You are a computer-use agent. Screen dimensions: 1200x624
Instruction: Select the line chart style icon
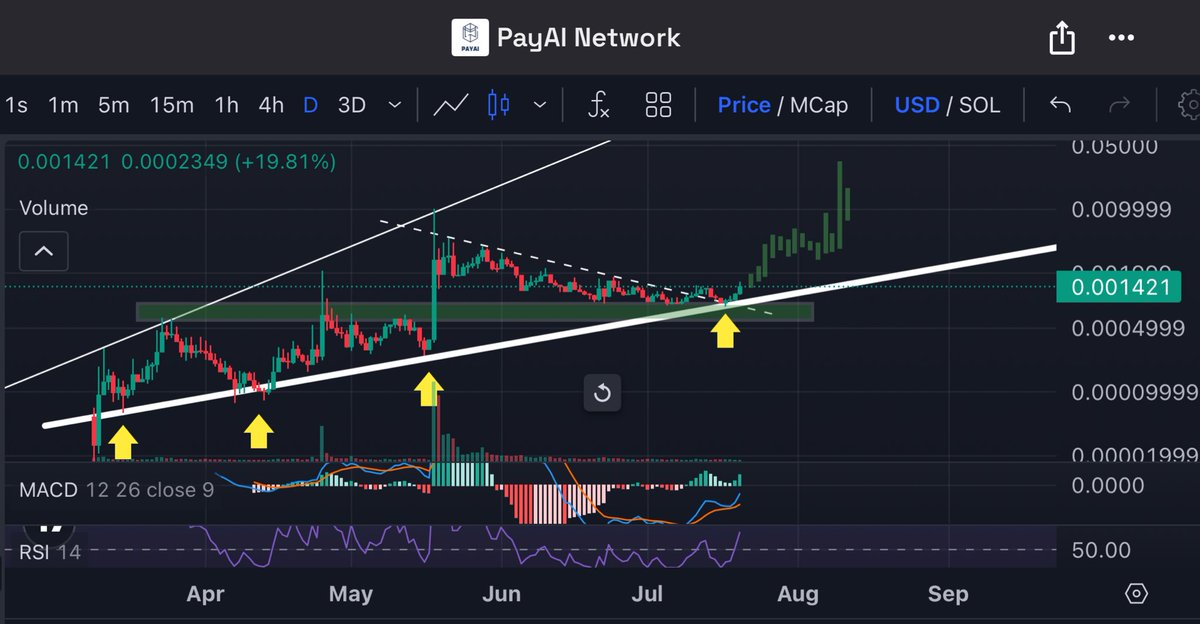(451, 105)
